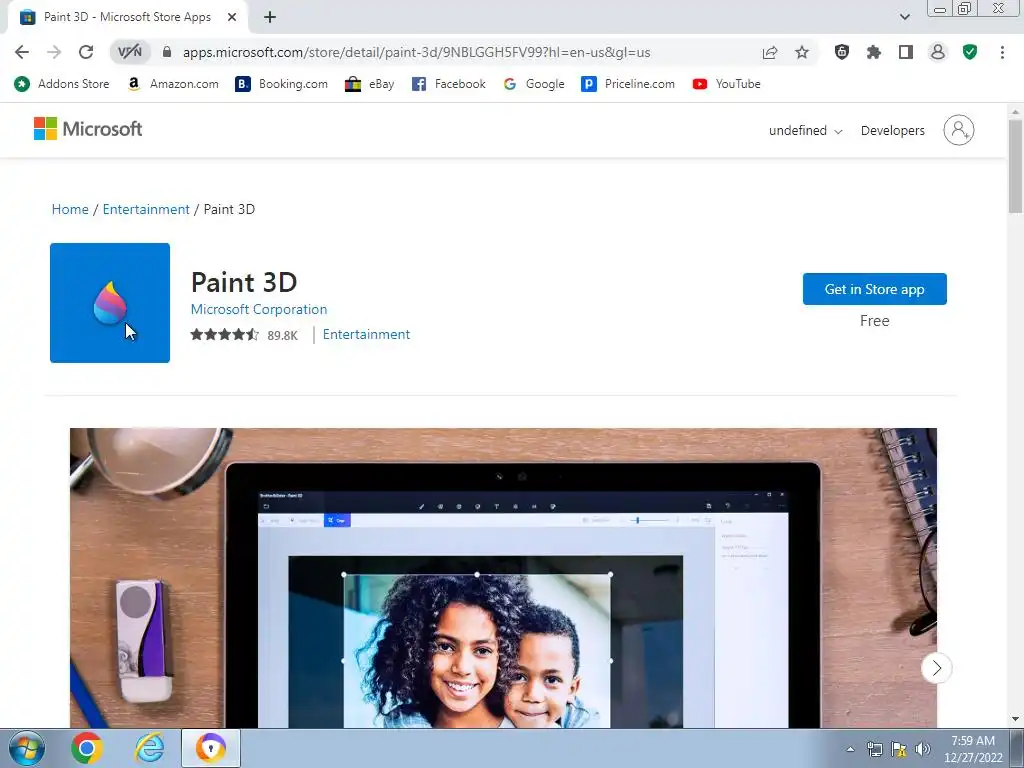Open a new browser tab

pos(270,18)
